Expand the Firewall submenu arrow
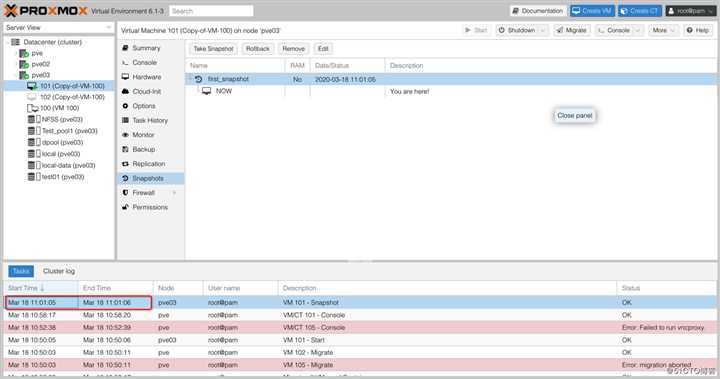 (x=174, y=193)
